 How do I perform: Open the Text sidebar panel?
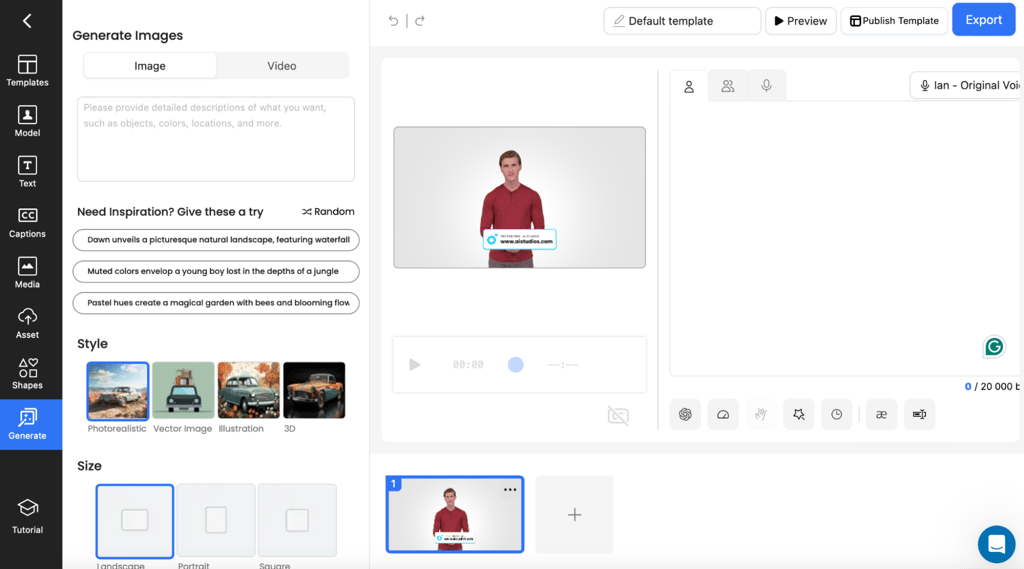[27, 172]
